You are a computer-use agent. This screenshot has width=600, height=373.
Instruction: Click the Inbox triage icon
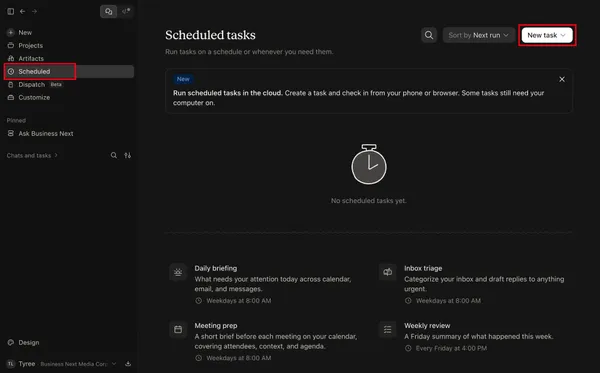[388, 272]
